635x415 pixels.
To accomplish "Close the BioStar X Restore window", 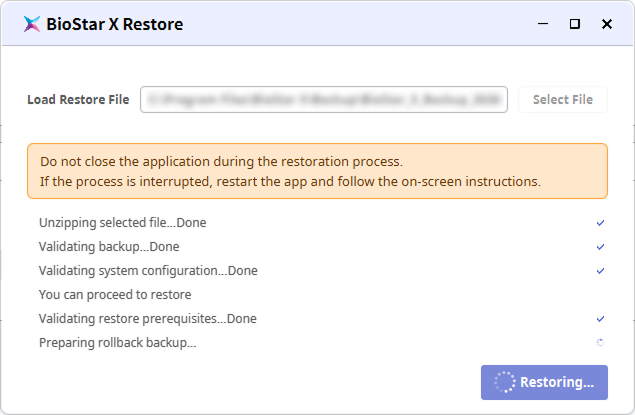I will [608, 24].
